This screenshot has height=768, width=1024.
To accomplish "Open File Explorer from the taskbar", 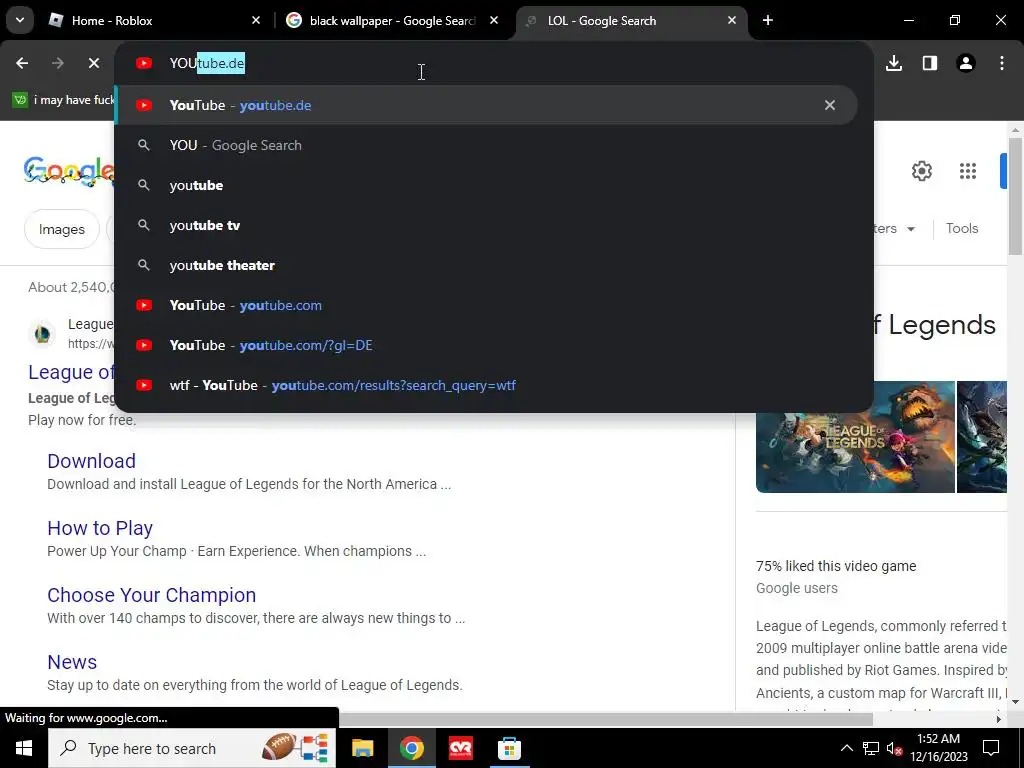I will click(362, 748).
